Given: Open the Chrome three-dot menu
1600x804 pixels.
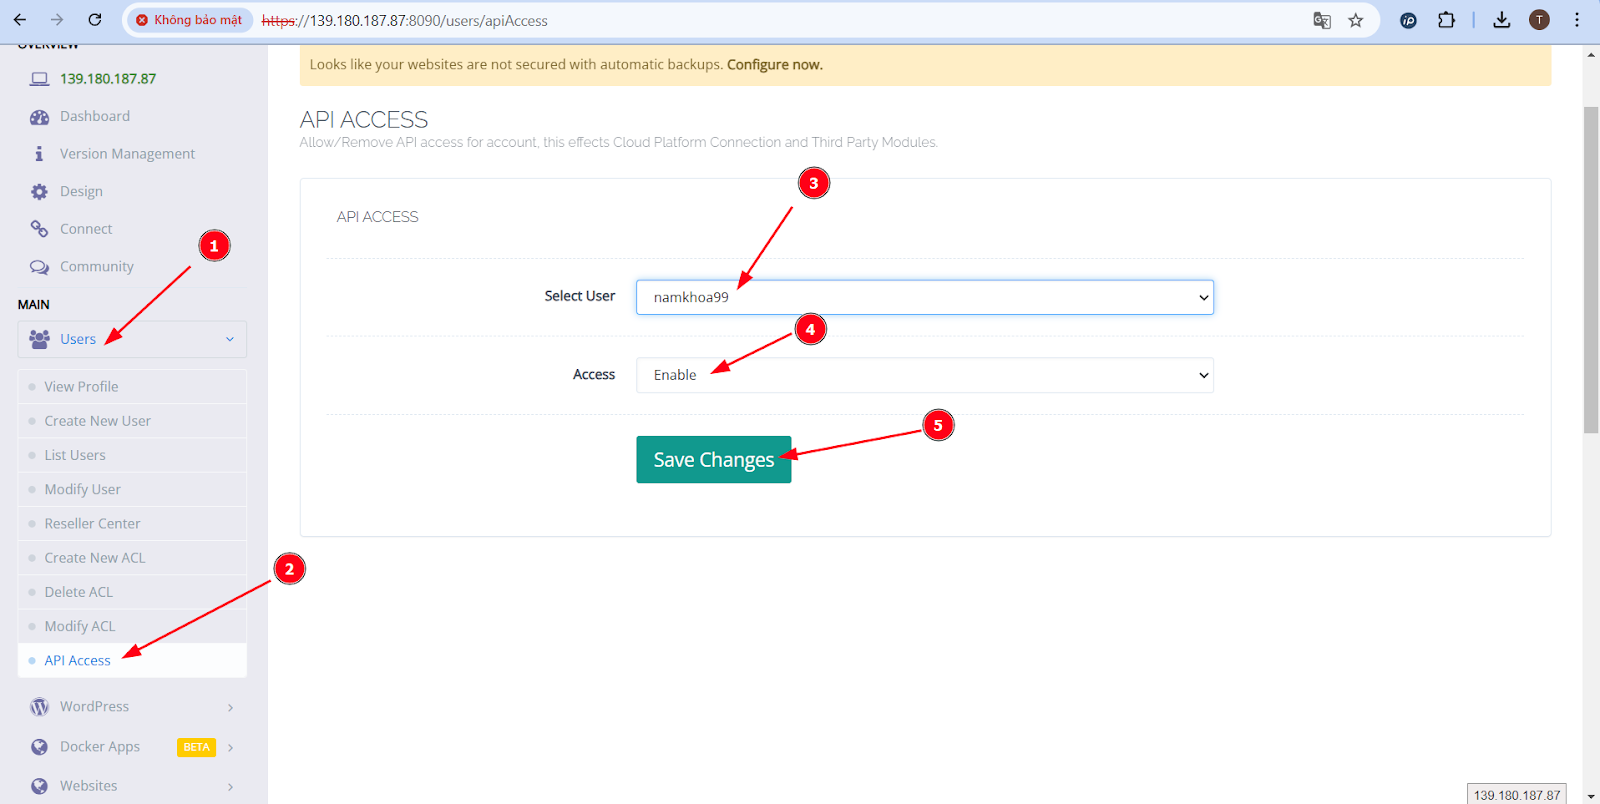Looking at the screenshot, I should [x=1577, y=20].
